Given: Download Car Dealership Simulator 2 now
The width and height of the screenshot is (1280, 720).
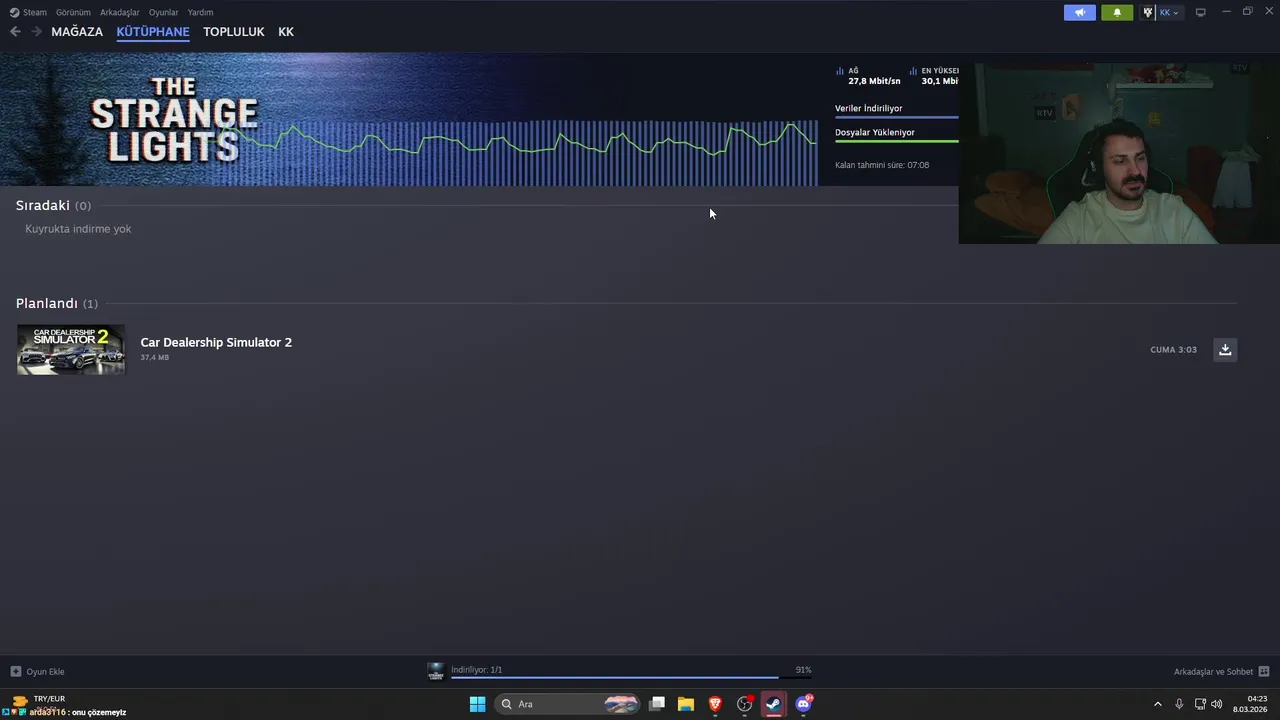Looking at the screenshot, I should click(1225, 349).
